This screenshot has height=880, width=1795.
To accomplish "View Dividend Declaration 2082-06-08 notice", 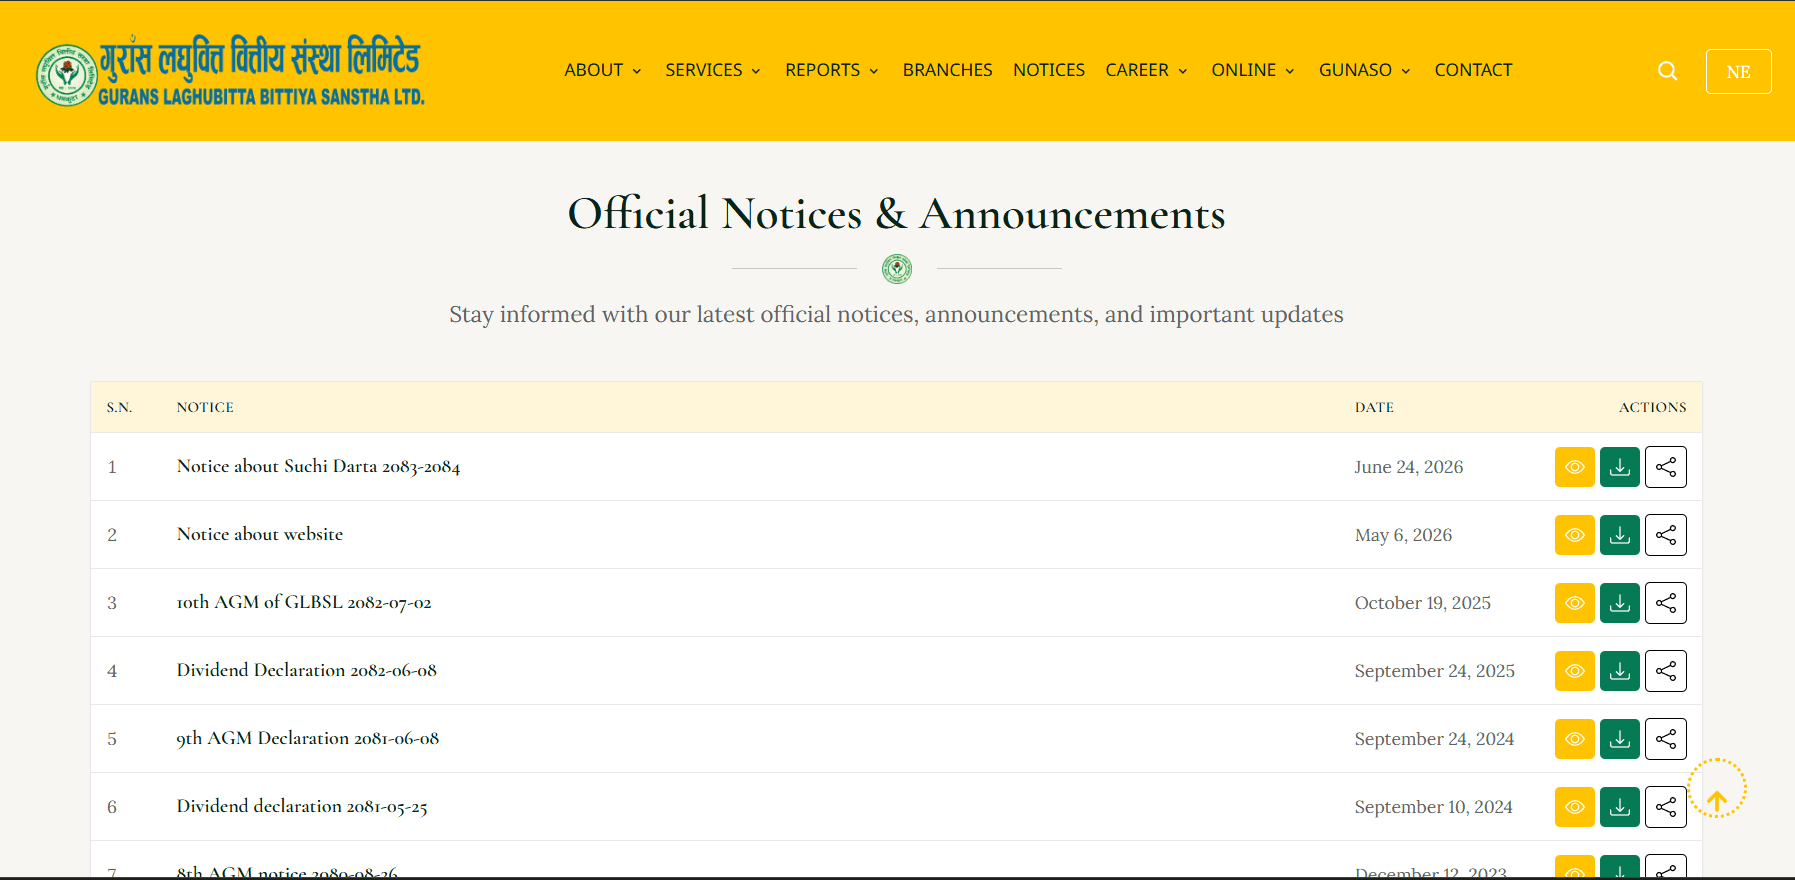I will pos(1574,671).
